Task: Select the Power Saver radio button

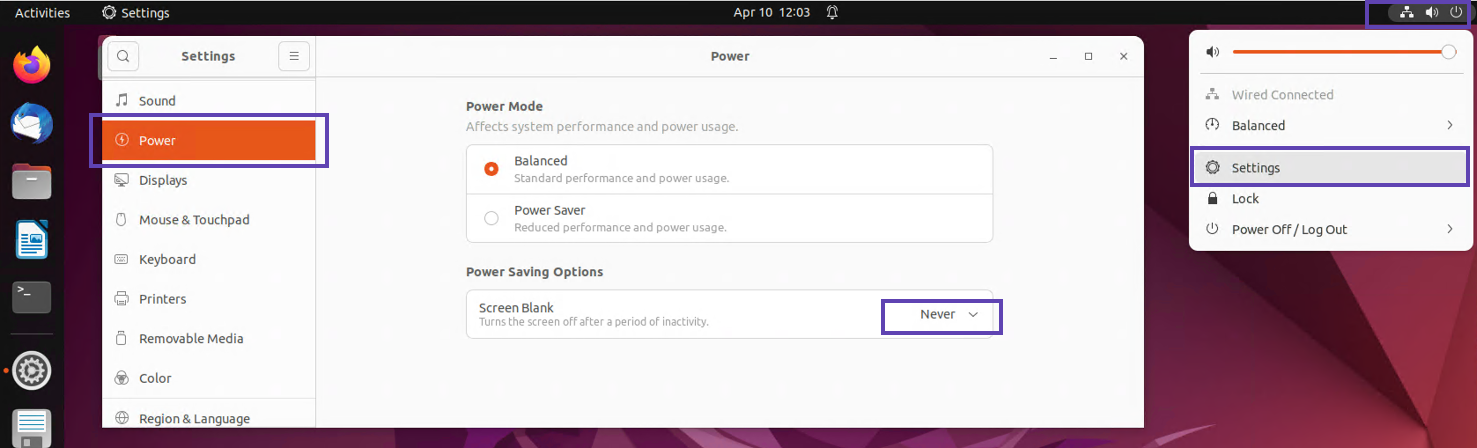Action: (x=491, y=218)
